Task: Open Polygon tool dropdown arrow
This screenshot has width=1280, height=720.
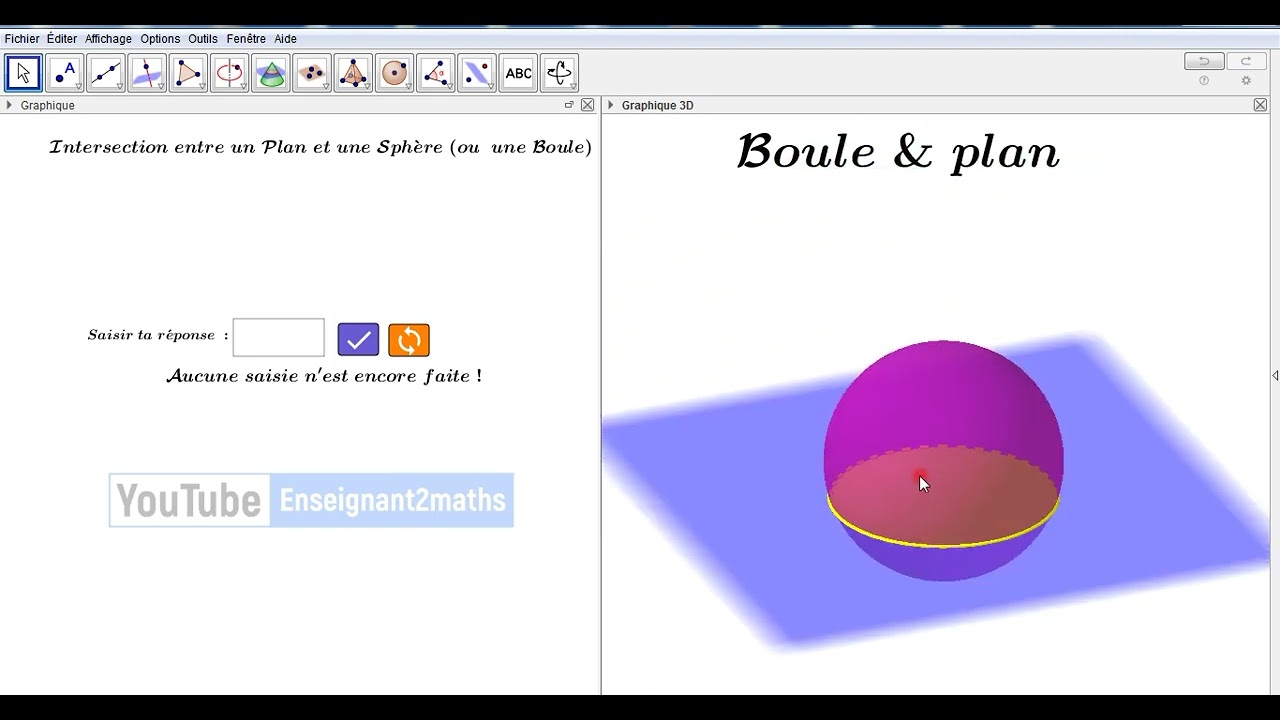Action: (x=202, y=87)
